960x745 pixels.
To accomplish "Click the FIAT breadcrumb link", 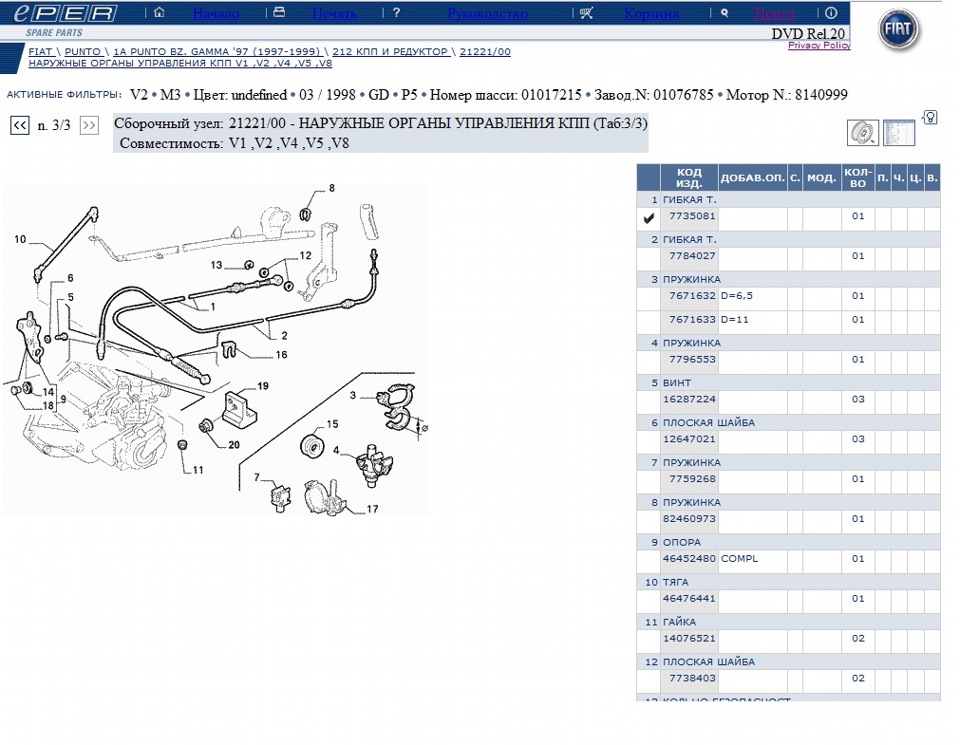I will tap(40, 52).
